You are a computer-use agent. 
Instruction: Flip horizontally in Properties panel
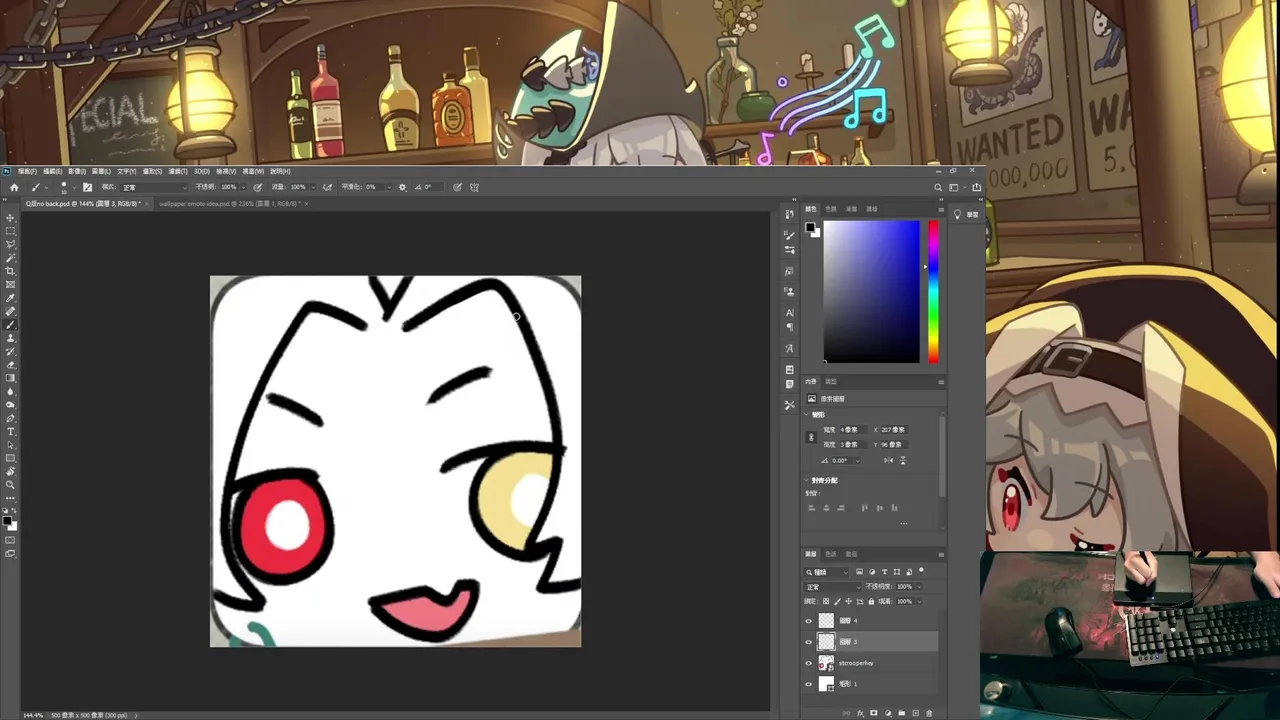(889, 460)
